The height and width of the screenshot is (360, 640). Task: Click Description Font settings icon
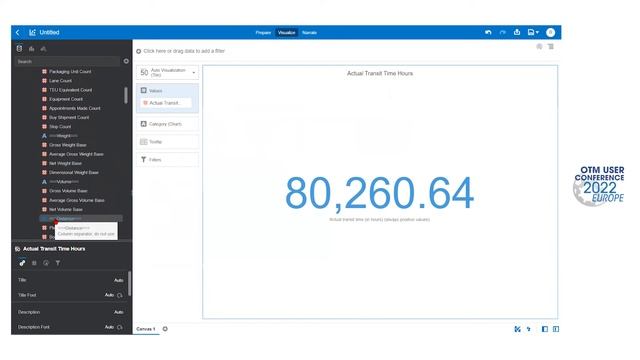point(120,327)
